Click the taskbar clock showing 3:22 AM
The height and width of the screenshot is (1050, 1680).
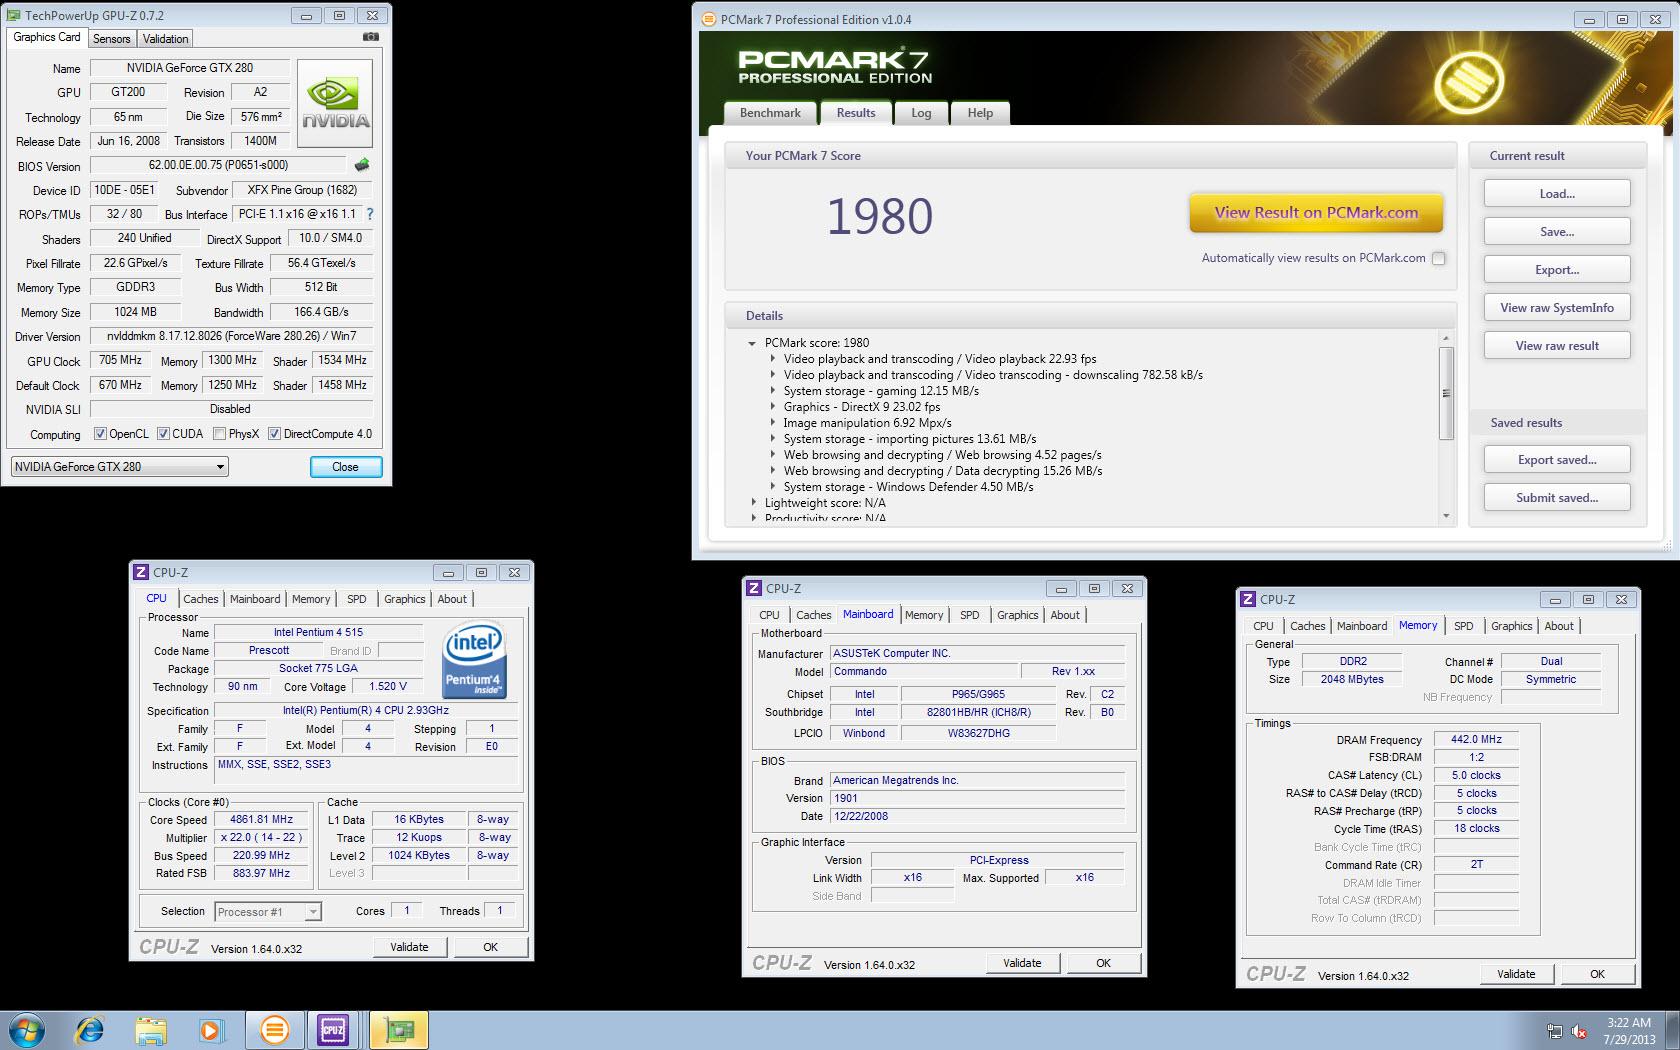pyautogui.click(x=1628, y=1031)
